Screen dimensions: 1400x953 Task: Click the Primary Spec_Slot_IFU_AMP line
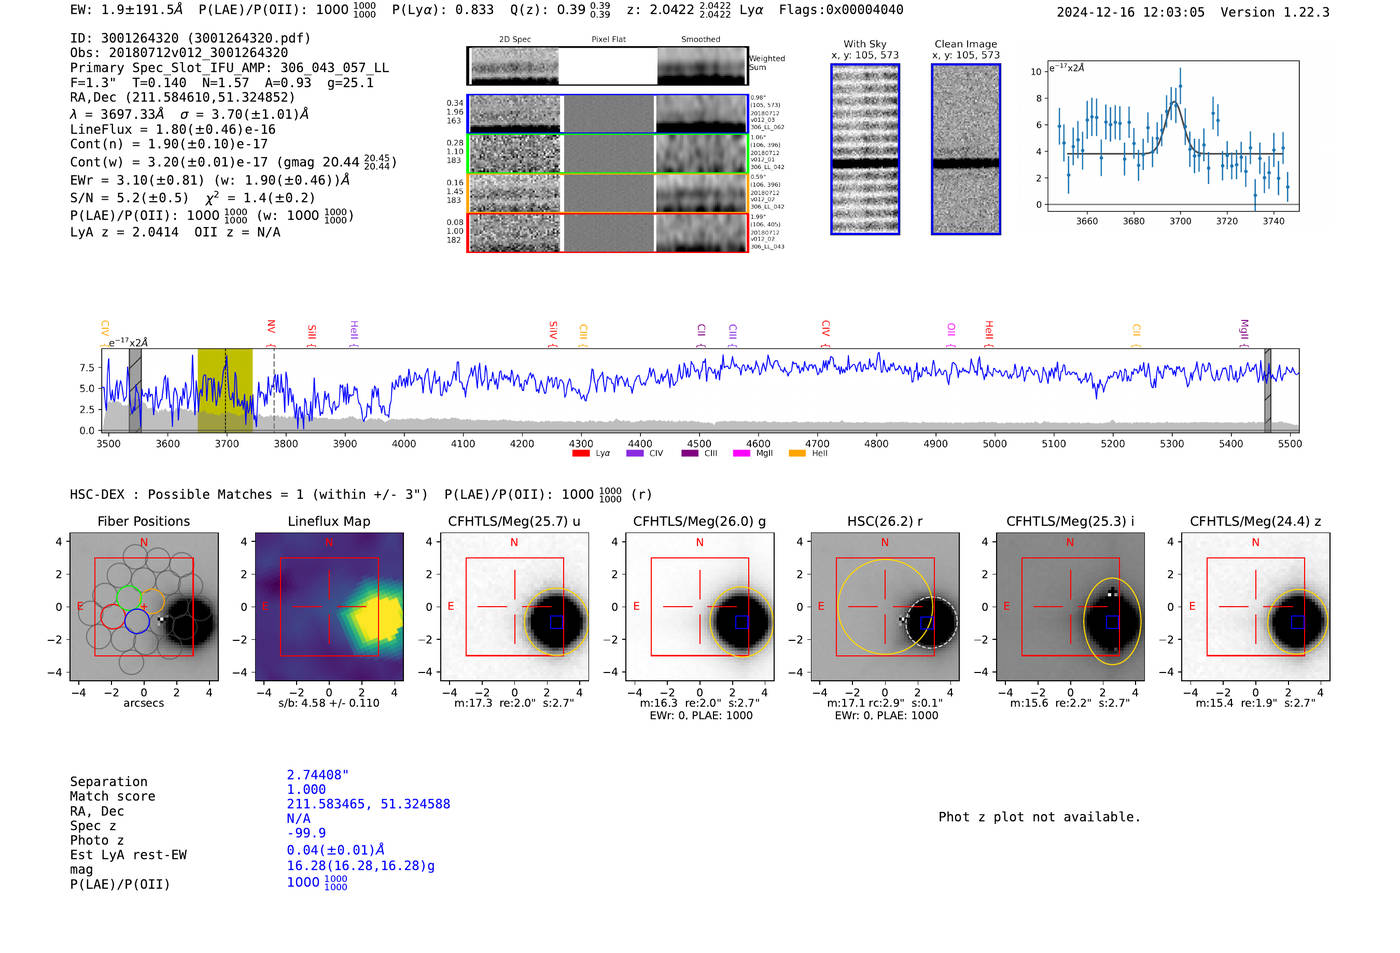[229, 68]
